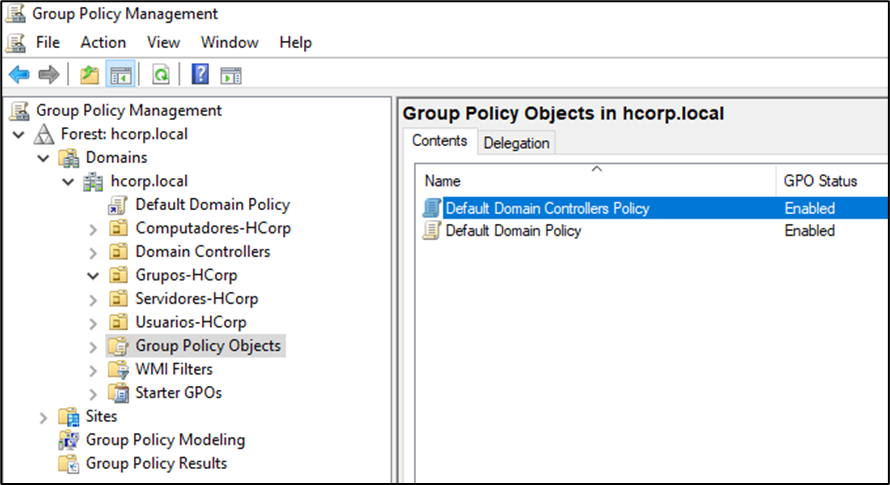Collapse the hcorp.local domain node
The image size is (890, 485).
(x=68, y=181)
